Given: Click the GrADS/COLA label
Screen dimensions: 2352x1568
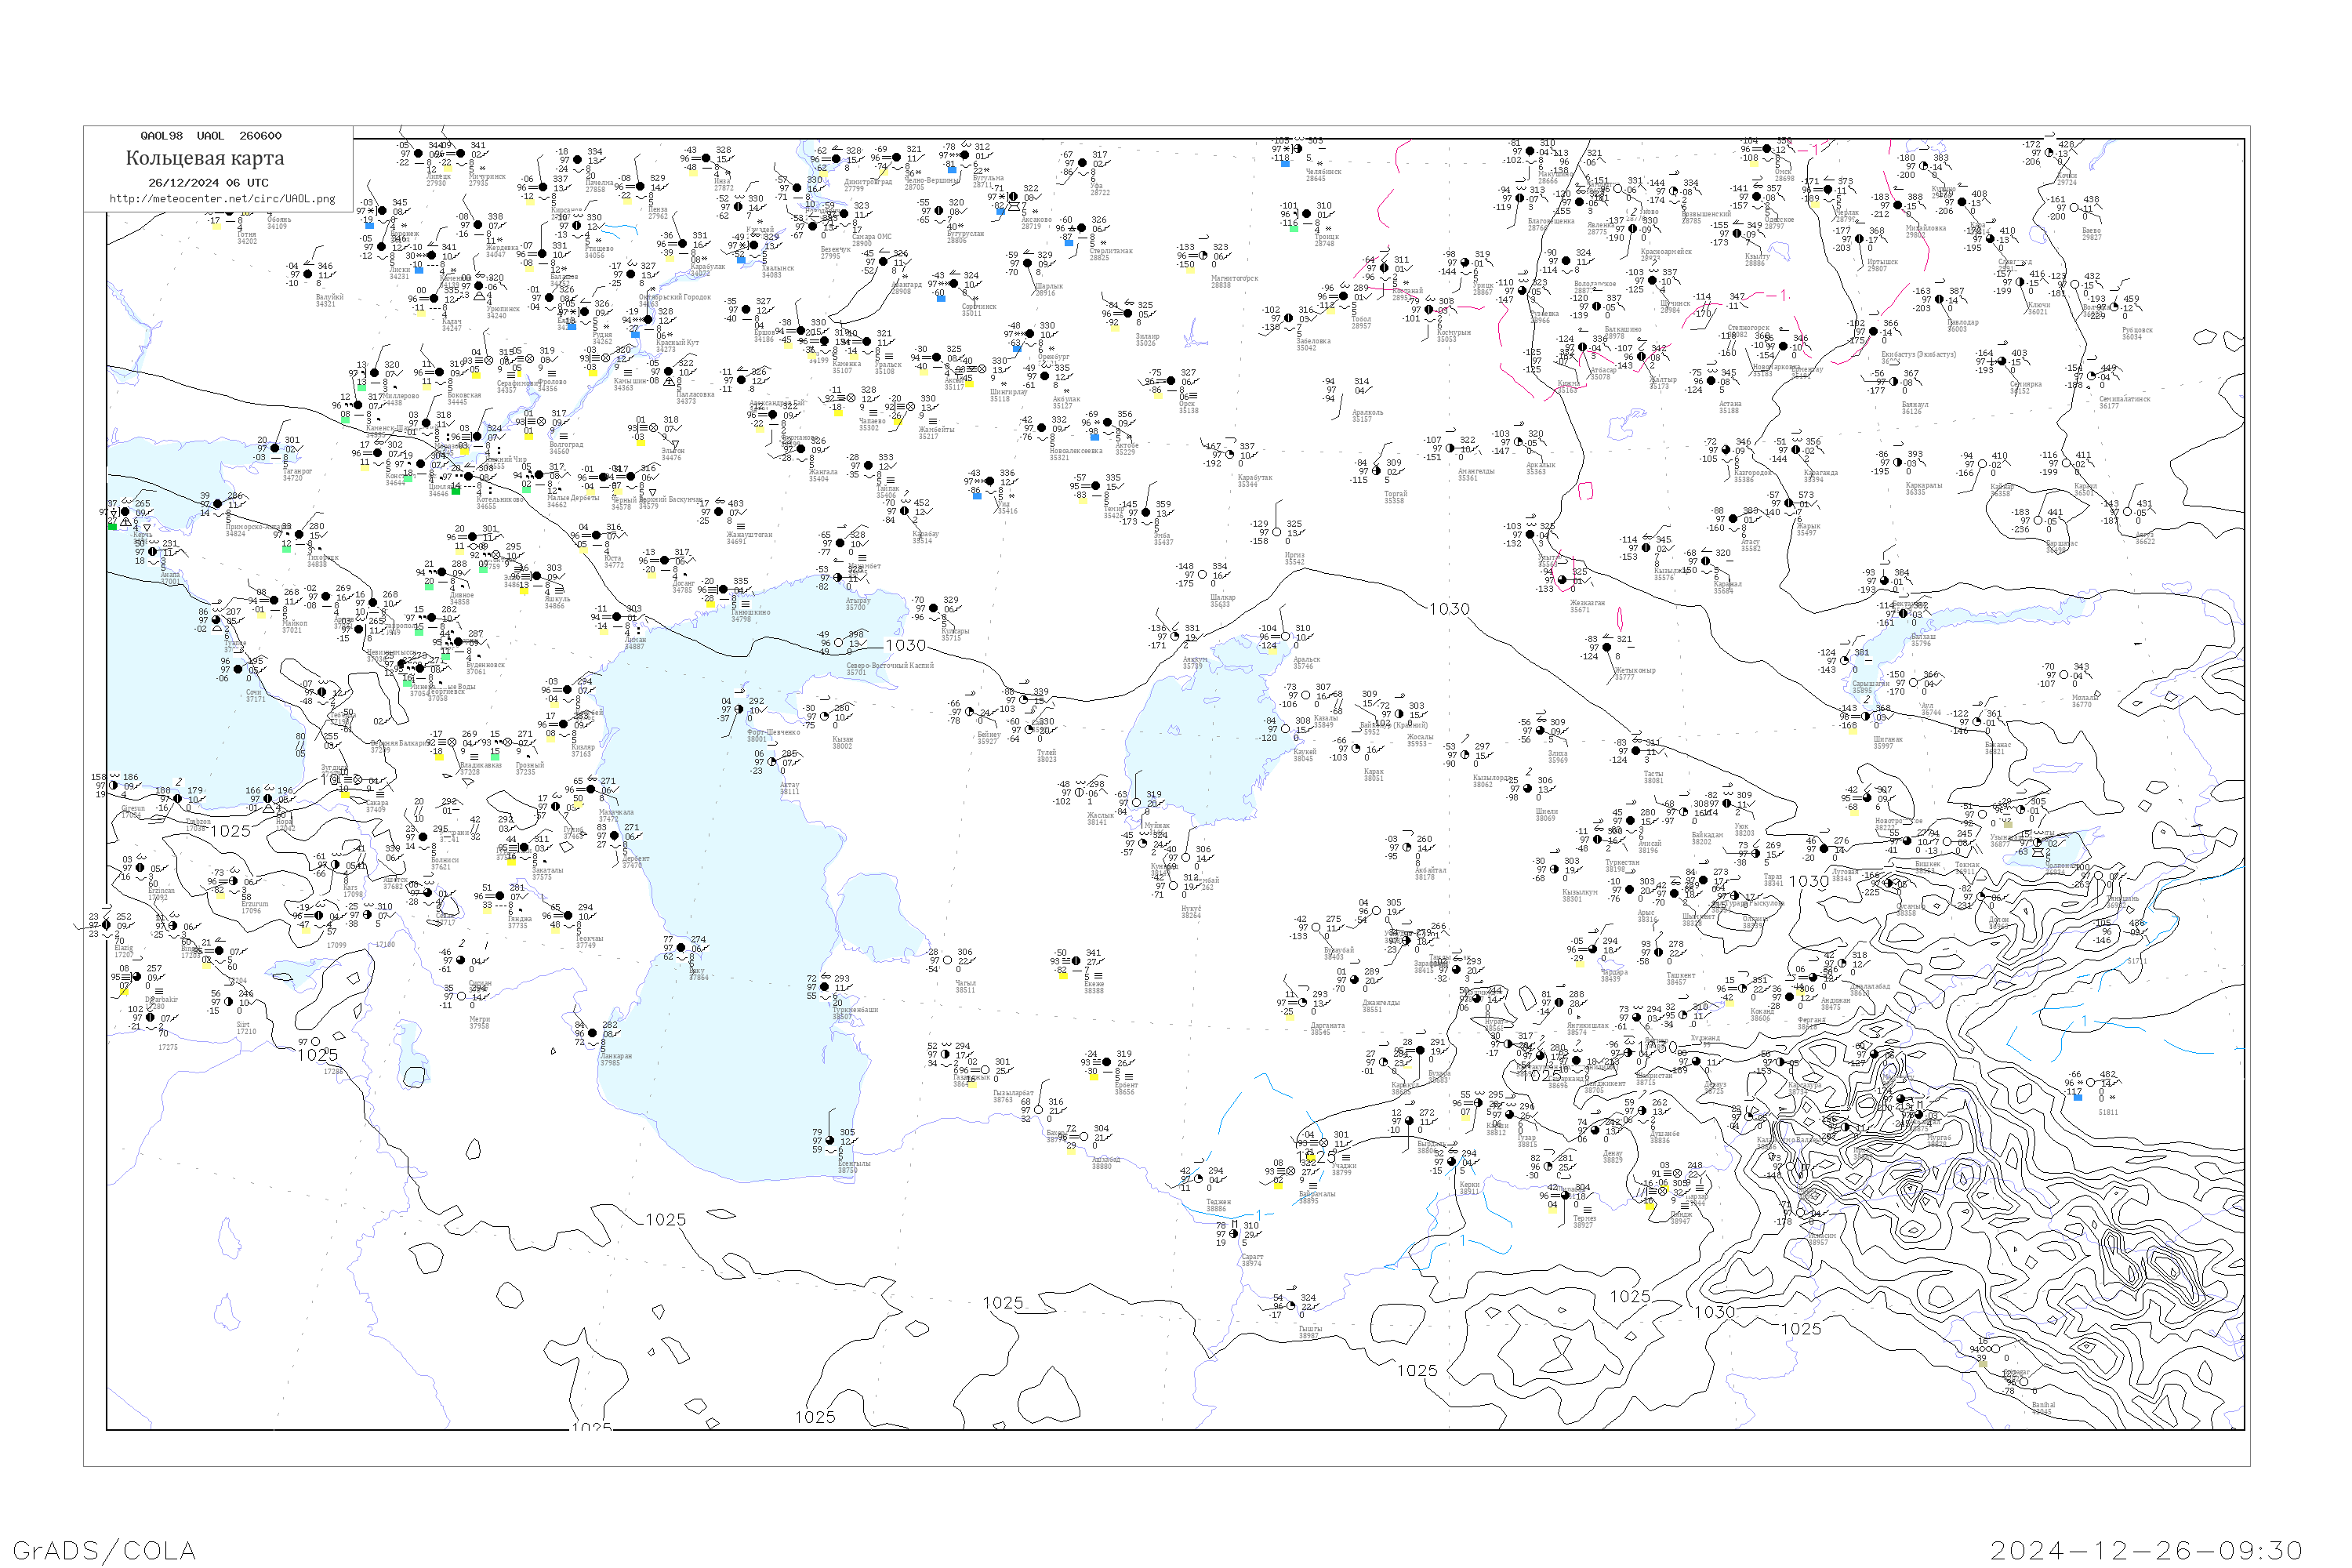Looking at the screenshot, I should pos(104,1551).
